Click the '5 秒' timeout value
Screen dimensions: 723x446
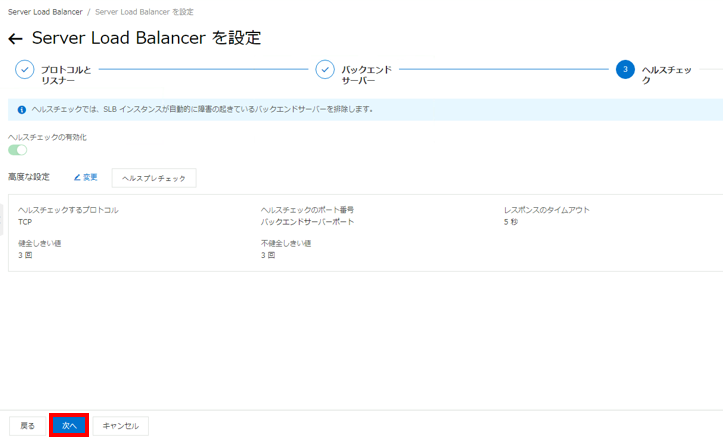tap(511, 222)
